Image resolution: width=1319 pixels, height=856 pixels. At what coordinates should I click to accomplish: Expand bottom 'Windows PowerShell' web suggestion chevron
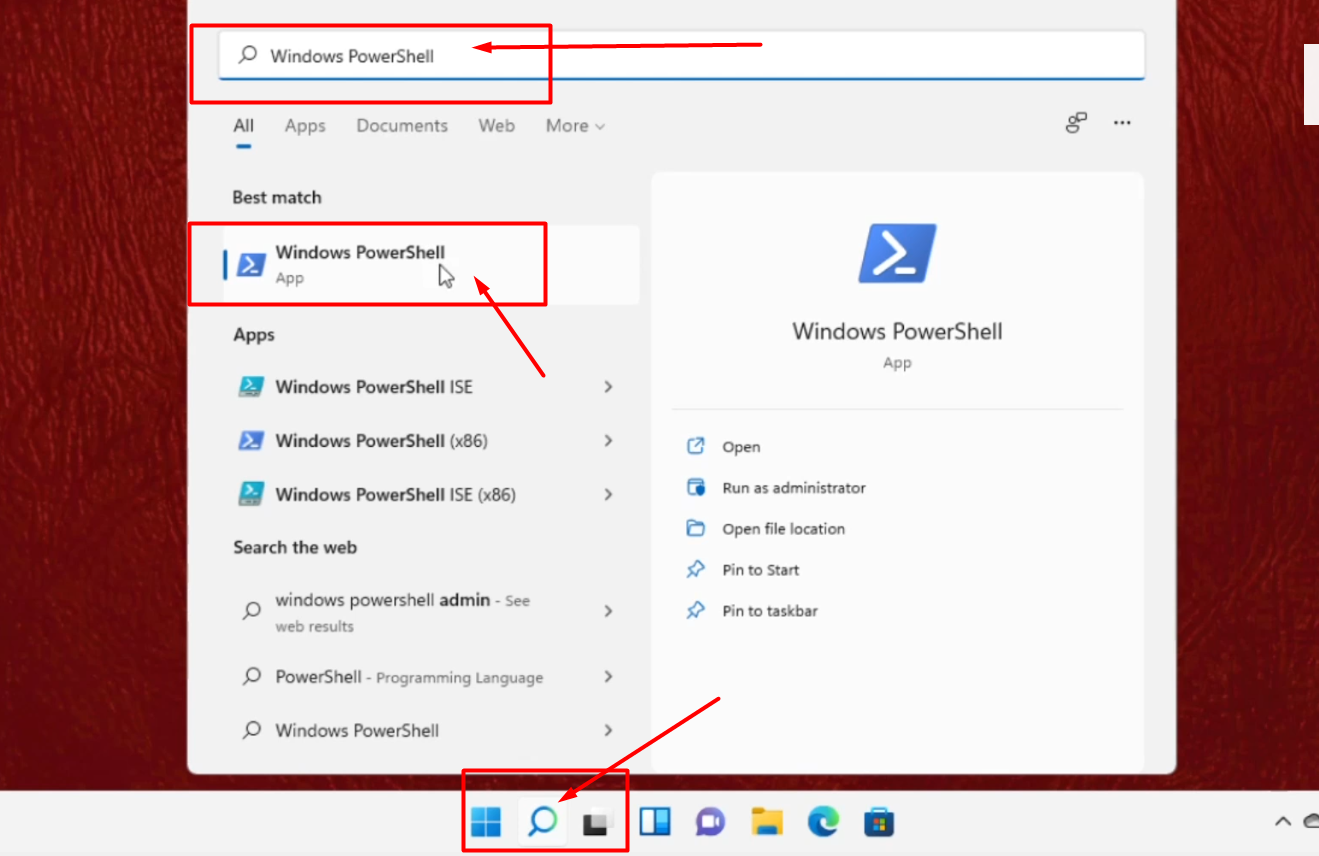[x=608, y=731]
